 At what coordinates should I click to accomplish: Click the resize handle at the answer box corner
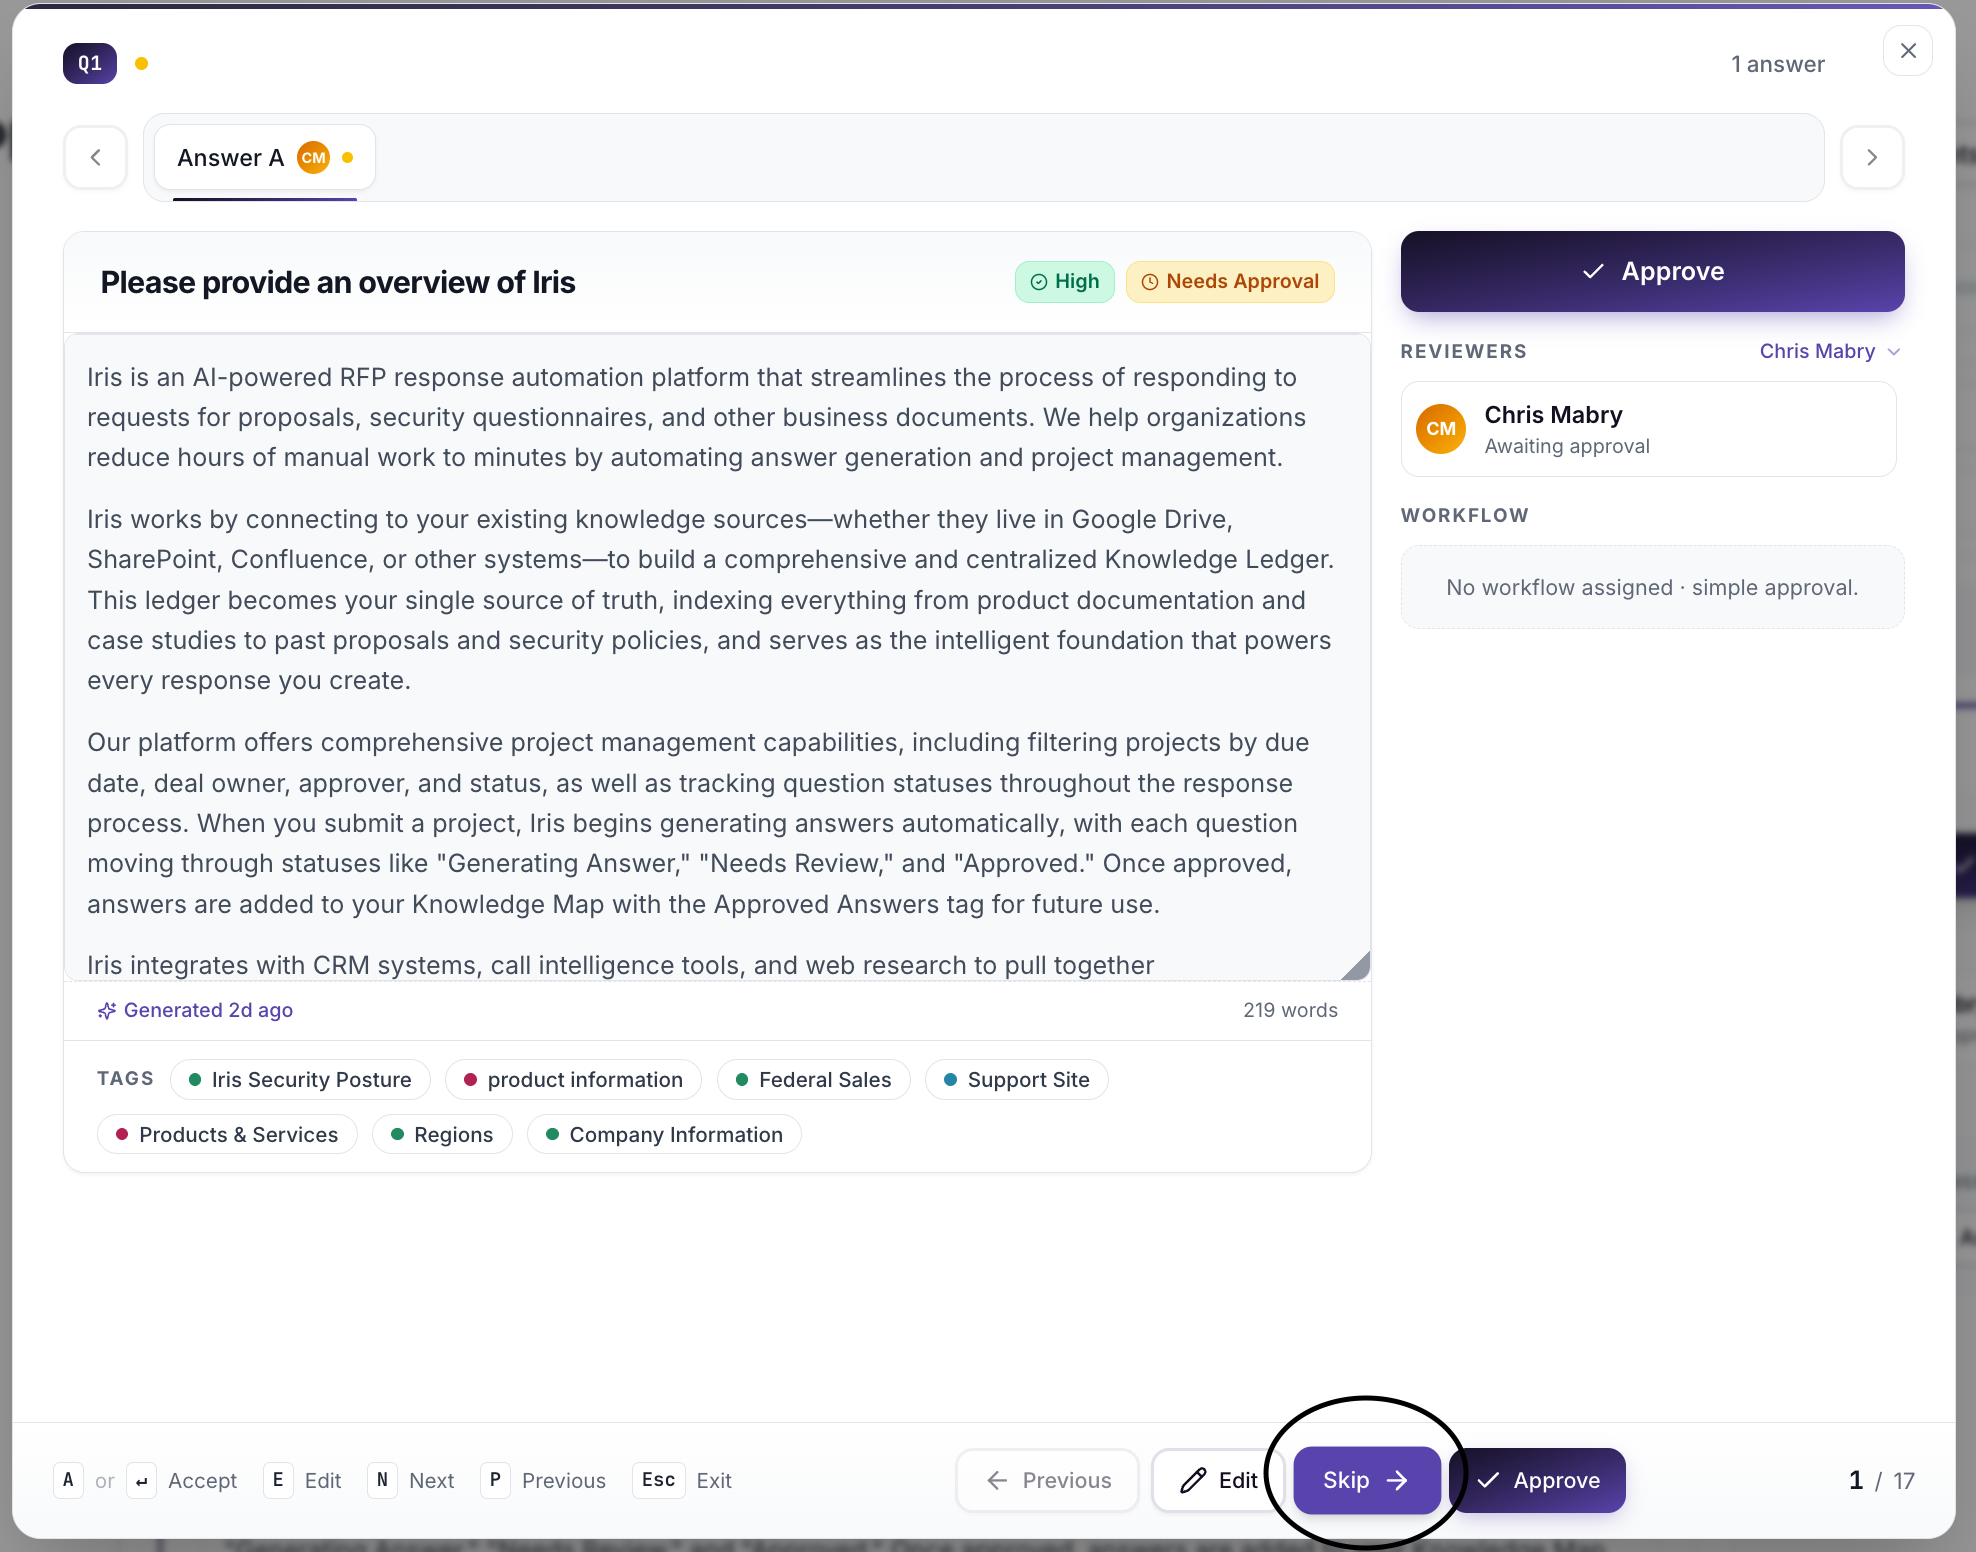pos(1356,966)
